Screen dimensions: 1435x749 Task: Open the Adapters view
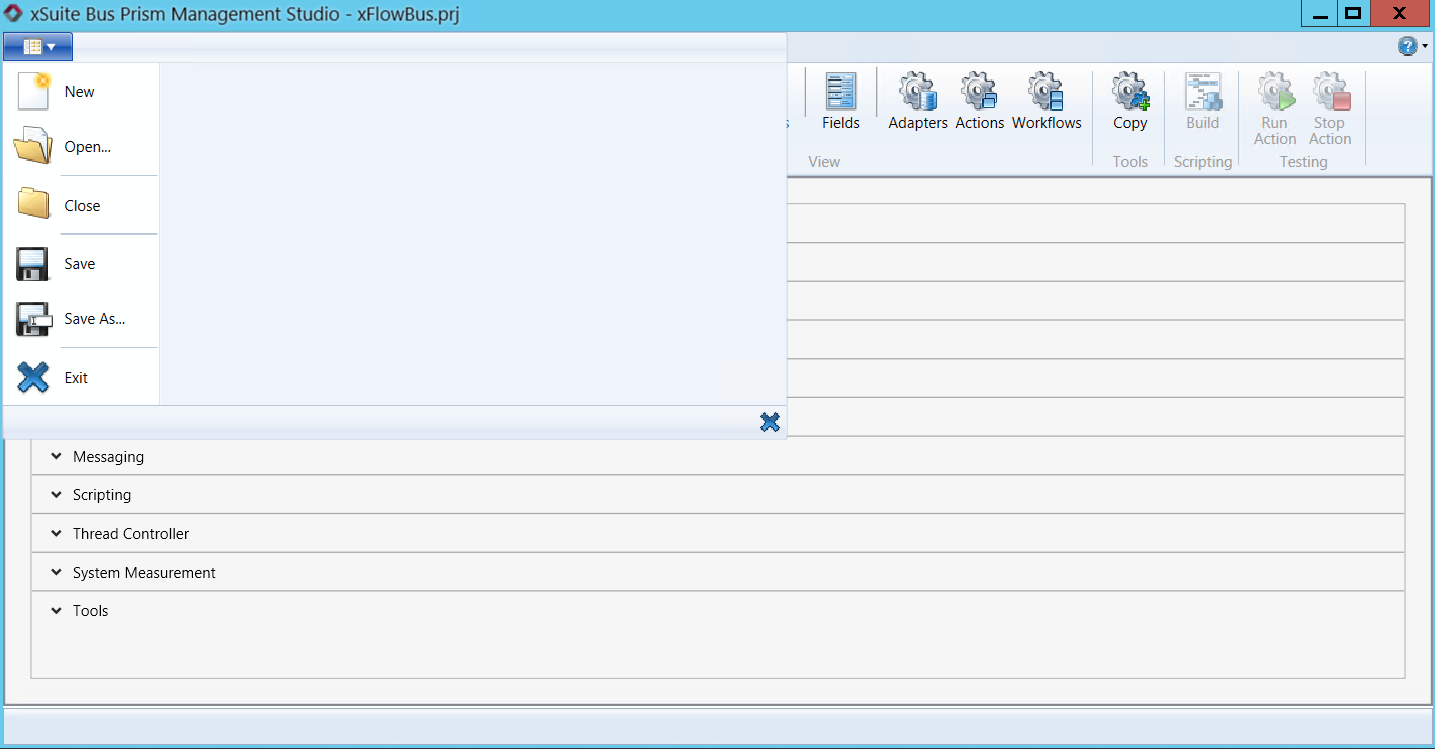[917, 102]
